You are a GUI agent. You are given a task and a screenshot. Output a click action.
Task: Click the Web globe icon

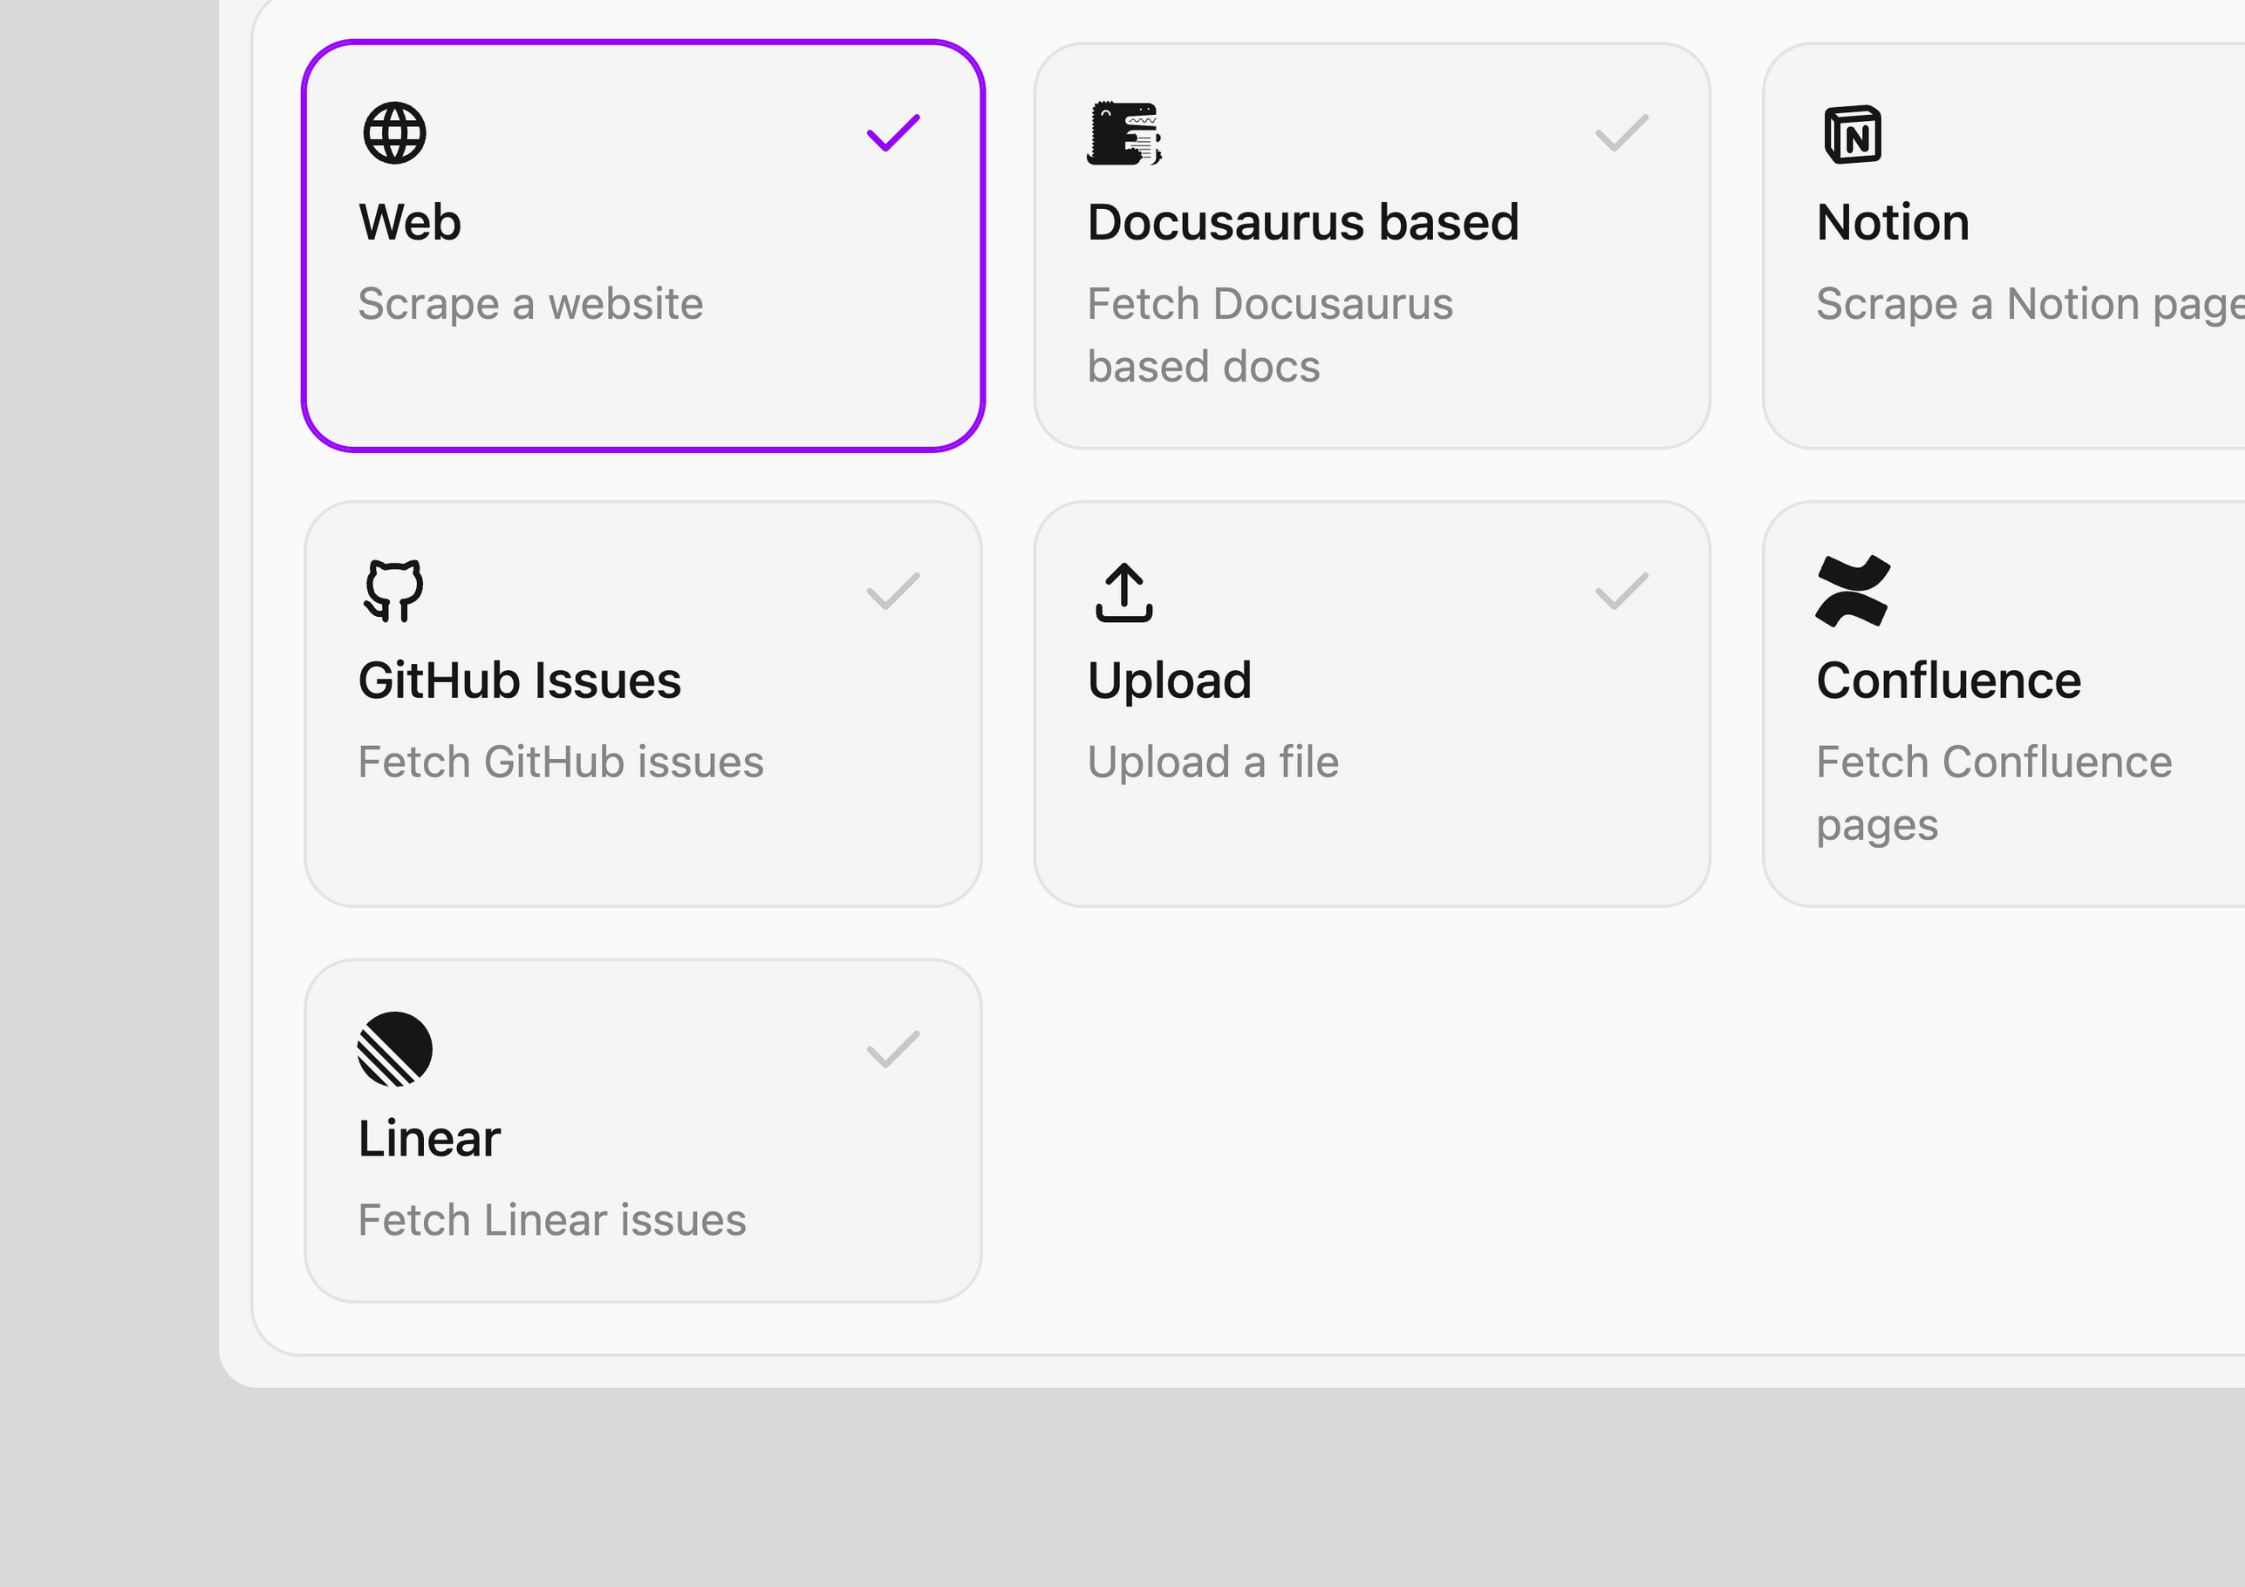coord(394,133)
